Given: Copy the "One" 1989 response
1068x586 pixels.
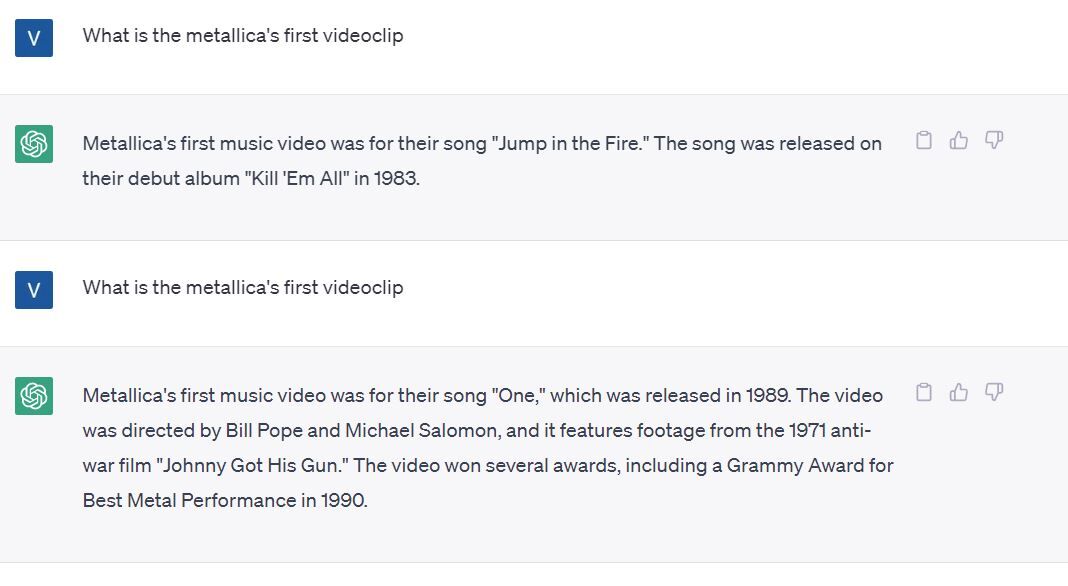Looking at the screenshot, I should point(924,392).
